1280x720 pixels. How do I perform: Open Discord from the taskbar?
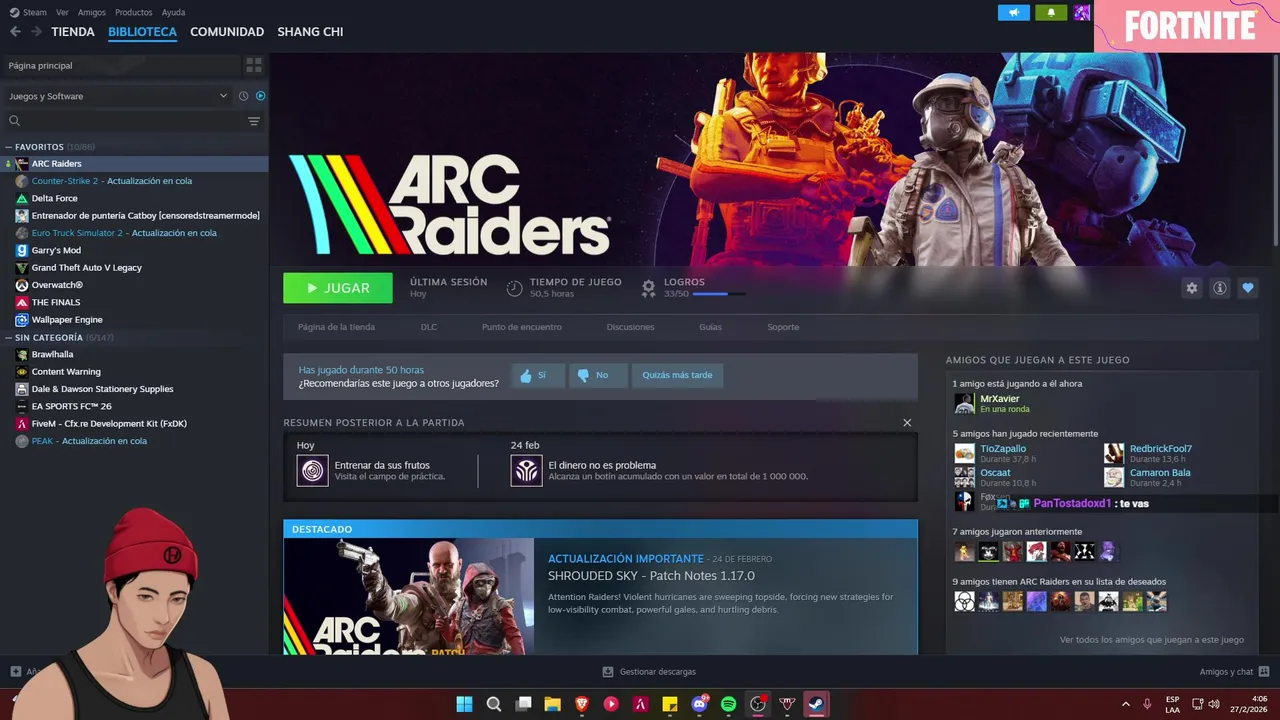pos(699,704)
